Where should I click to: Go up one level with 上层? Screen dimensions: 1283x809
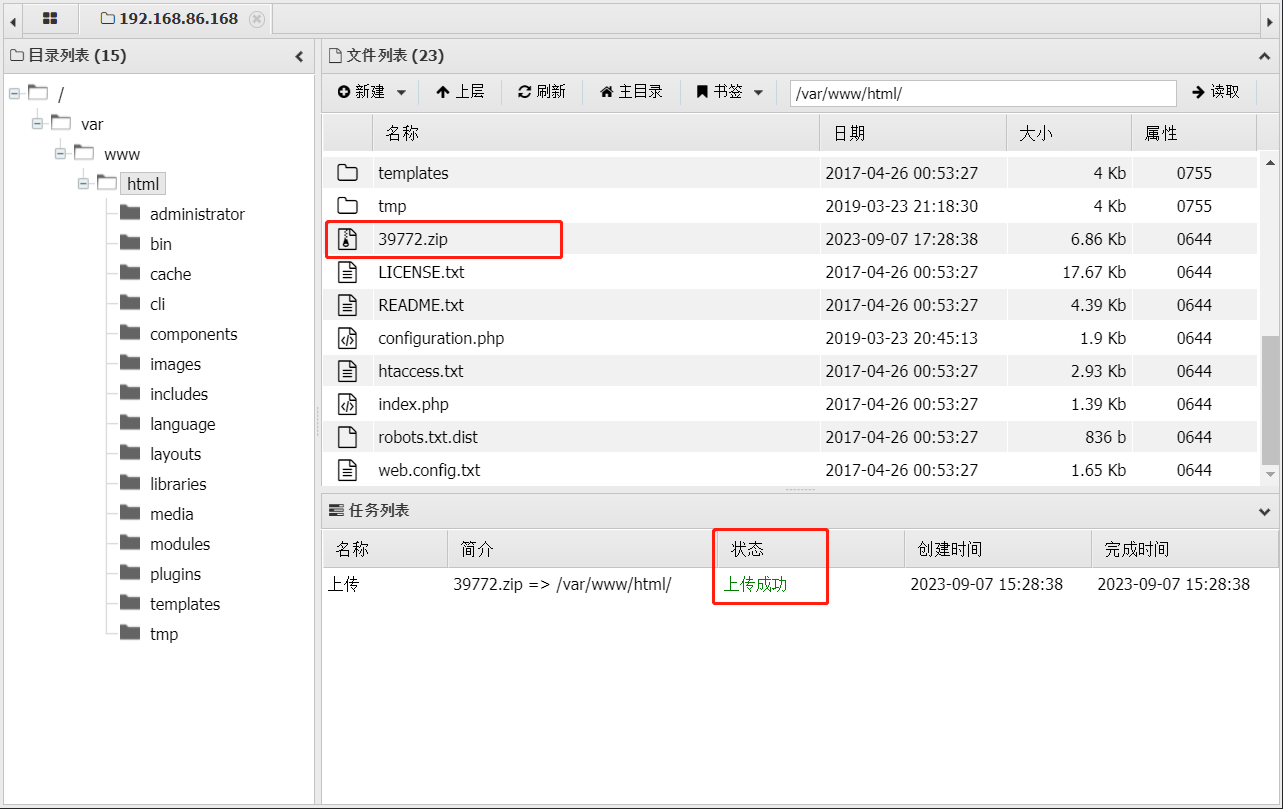(x=460, y=92)
